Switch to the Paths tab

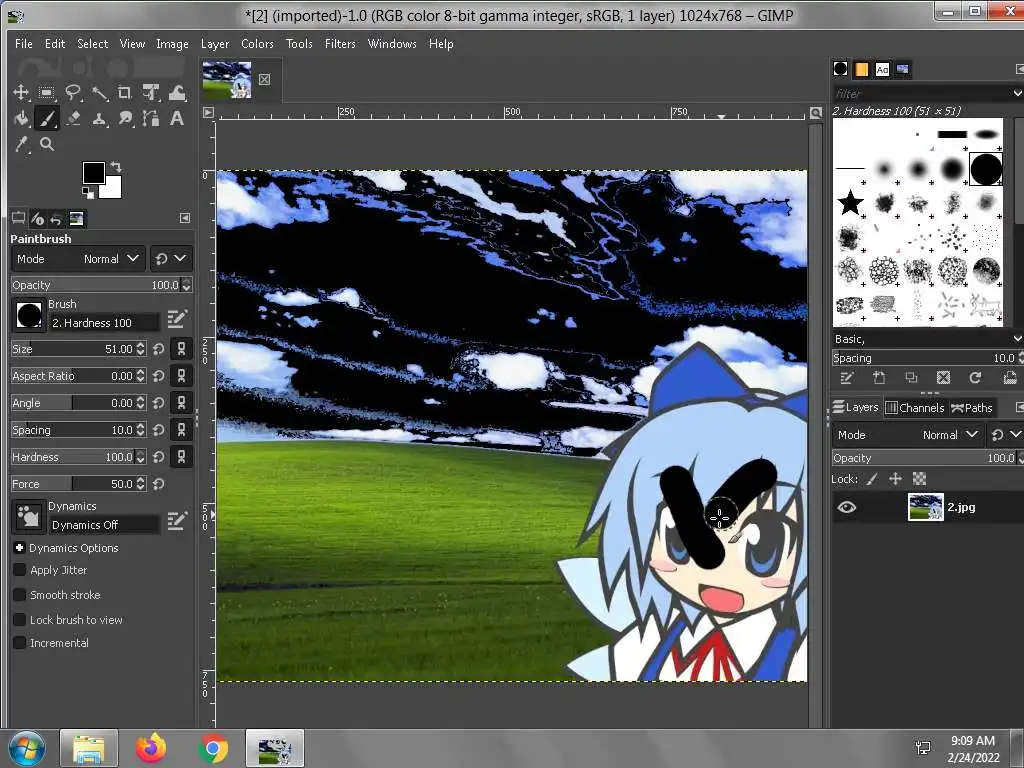click(x=972, y=408)
